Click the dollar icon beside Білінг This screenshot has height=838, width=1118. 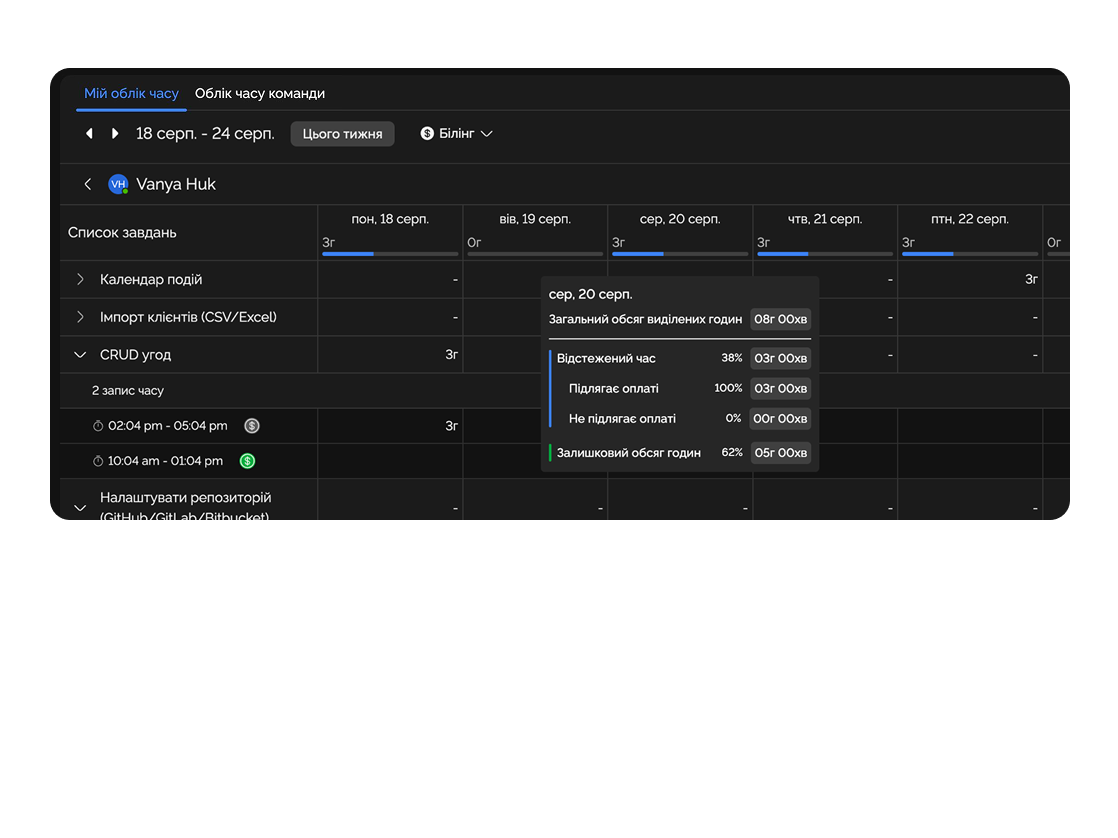[427, 134]
